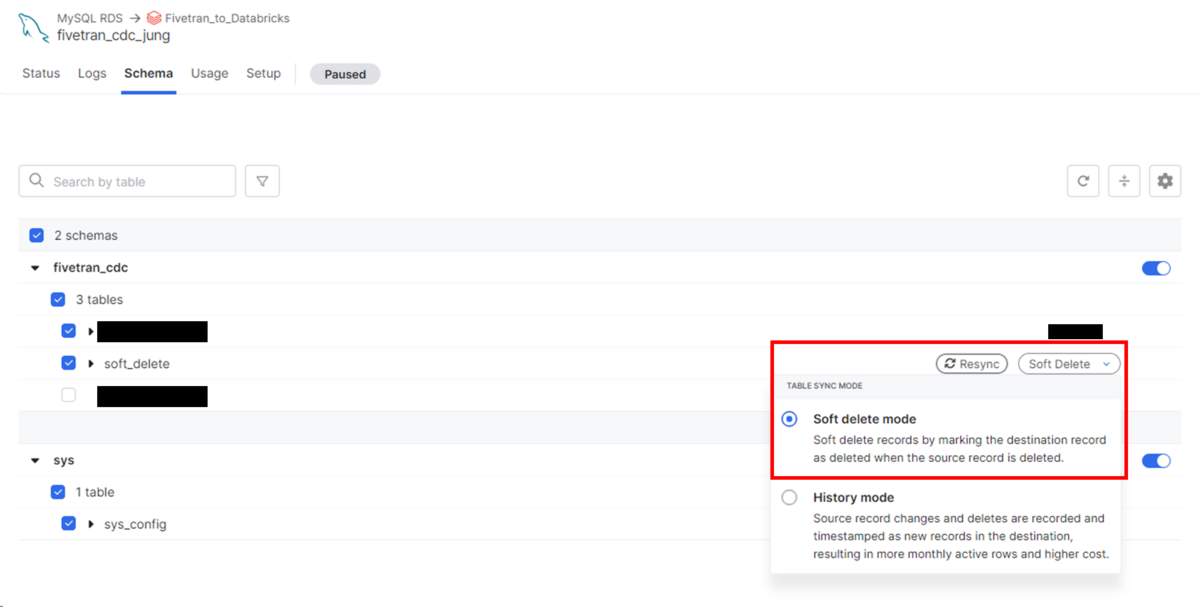
Task: Expand the soft_delete table columns
Action: pyautogui.click(x=91, y=364)
